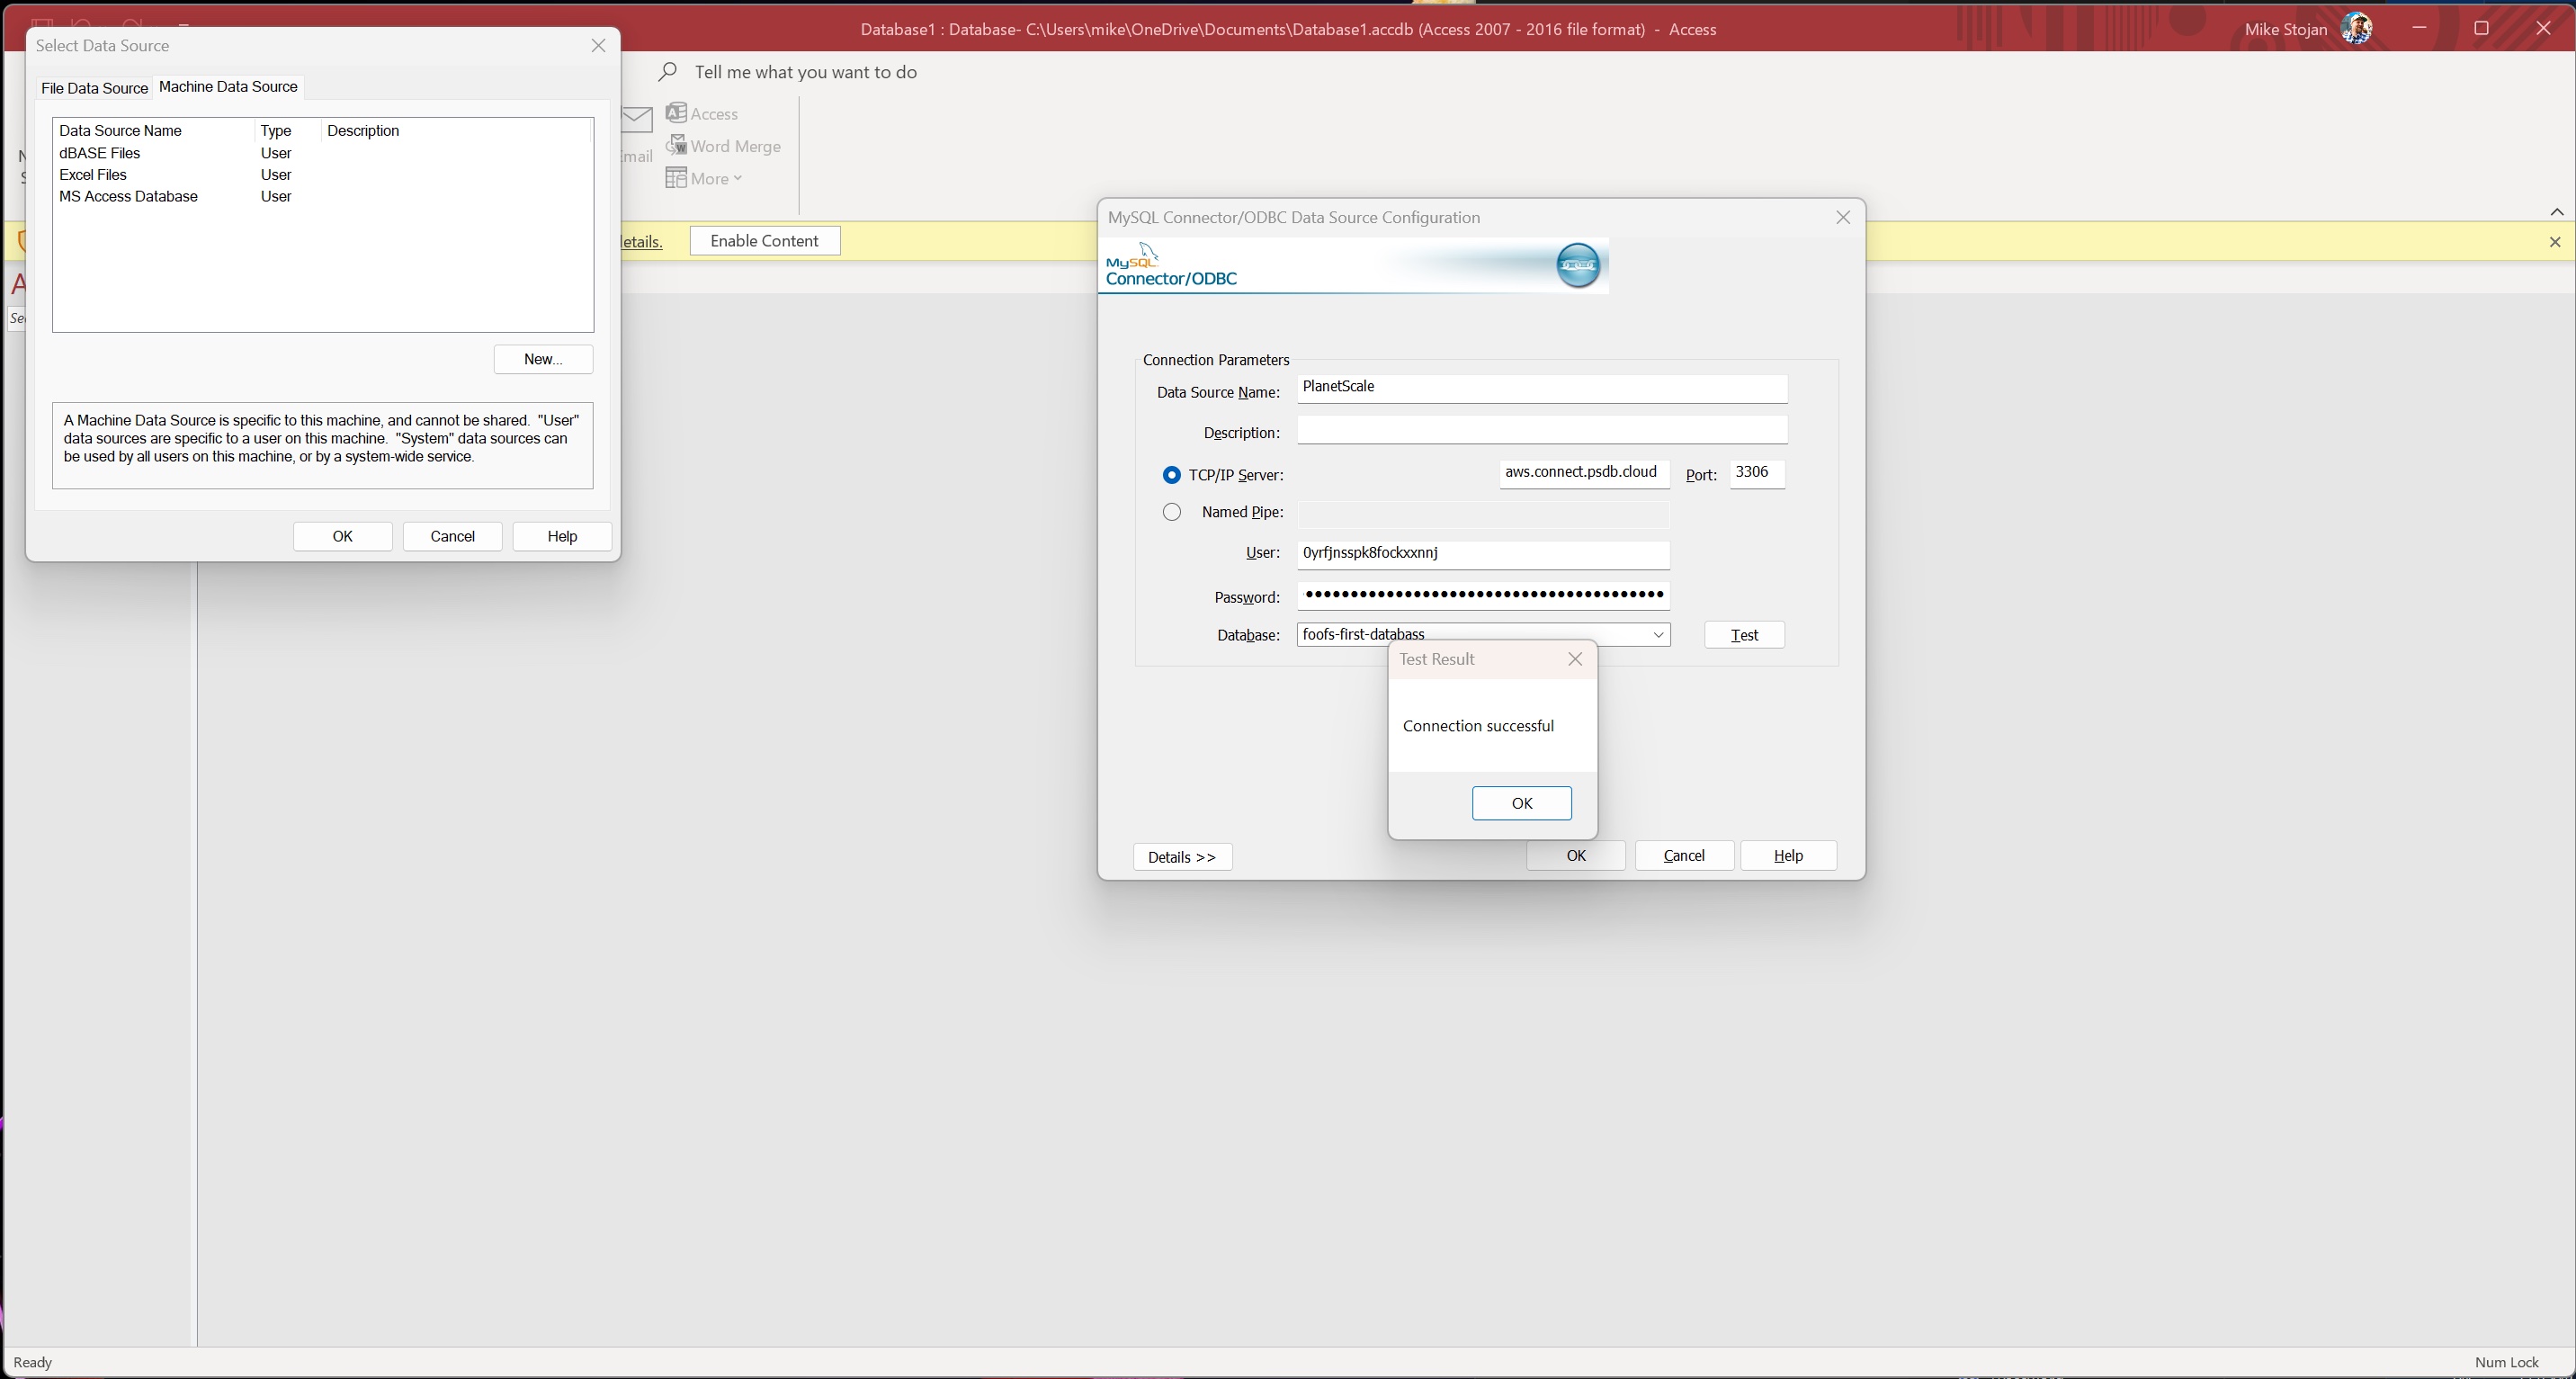Expand the More export options chevron
This screenshot has height=1379, width=2576.
(738, 177)
